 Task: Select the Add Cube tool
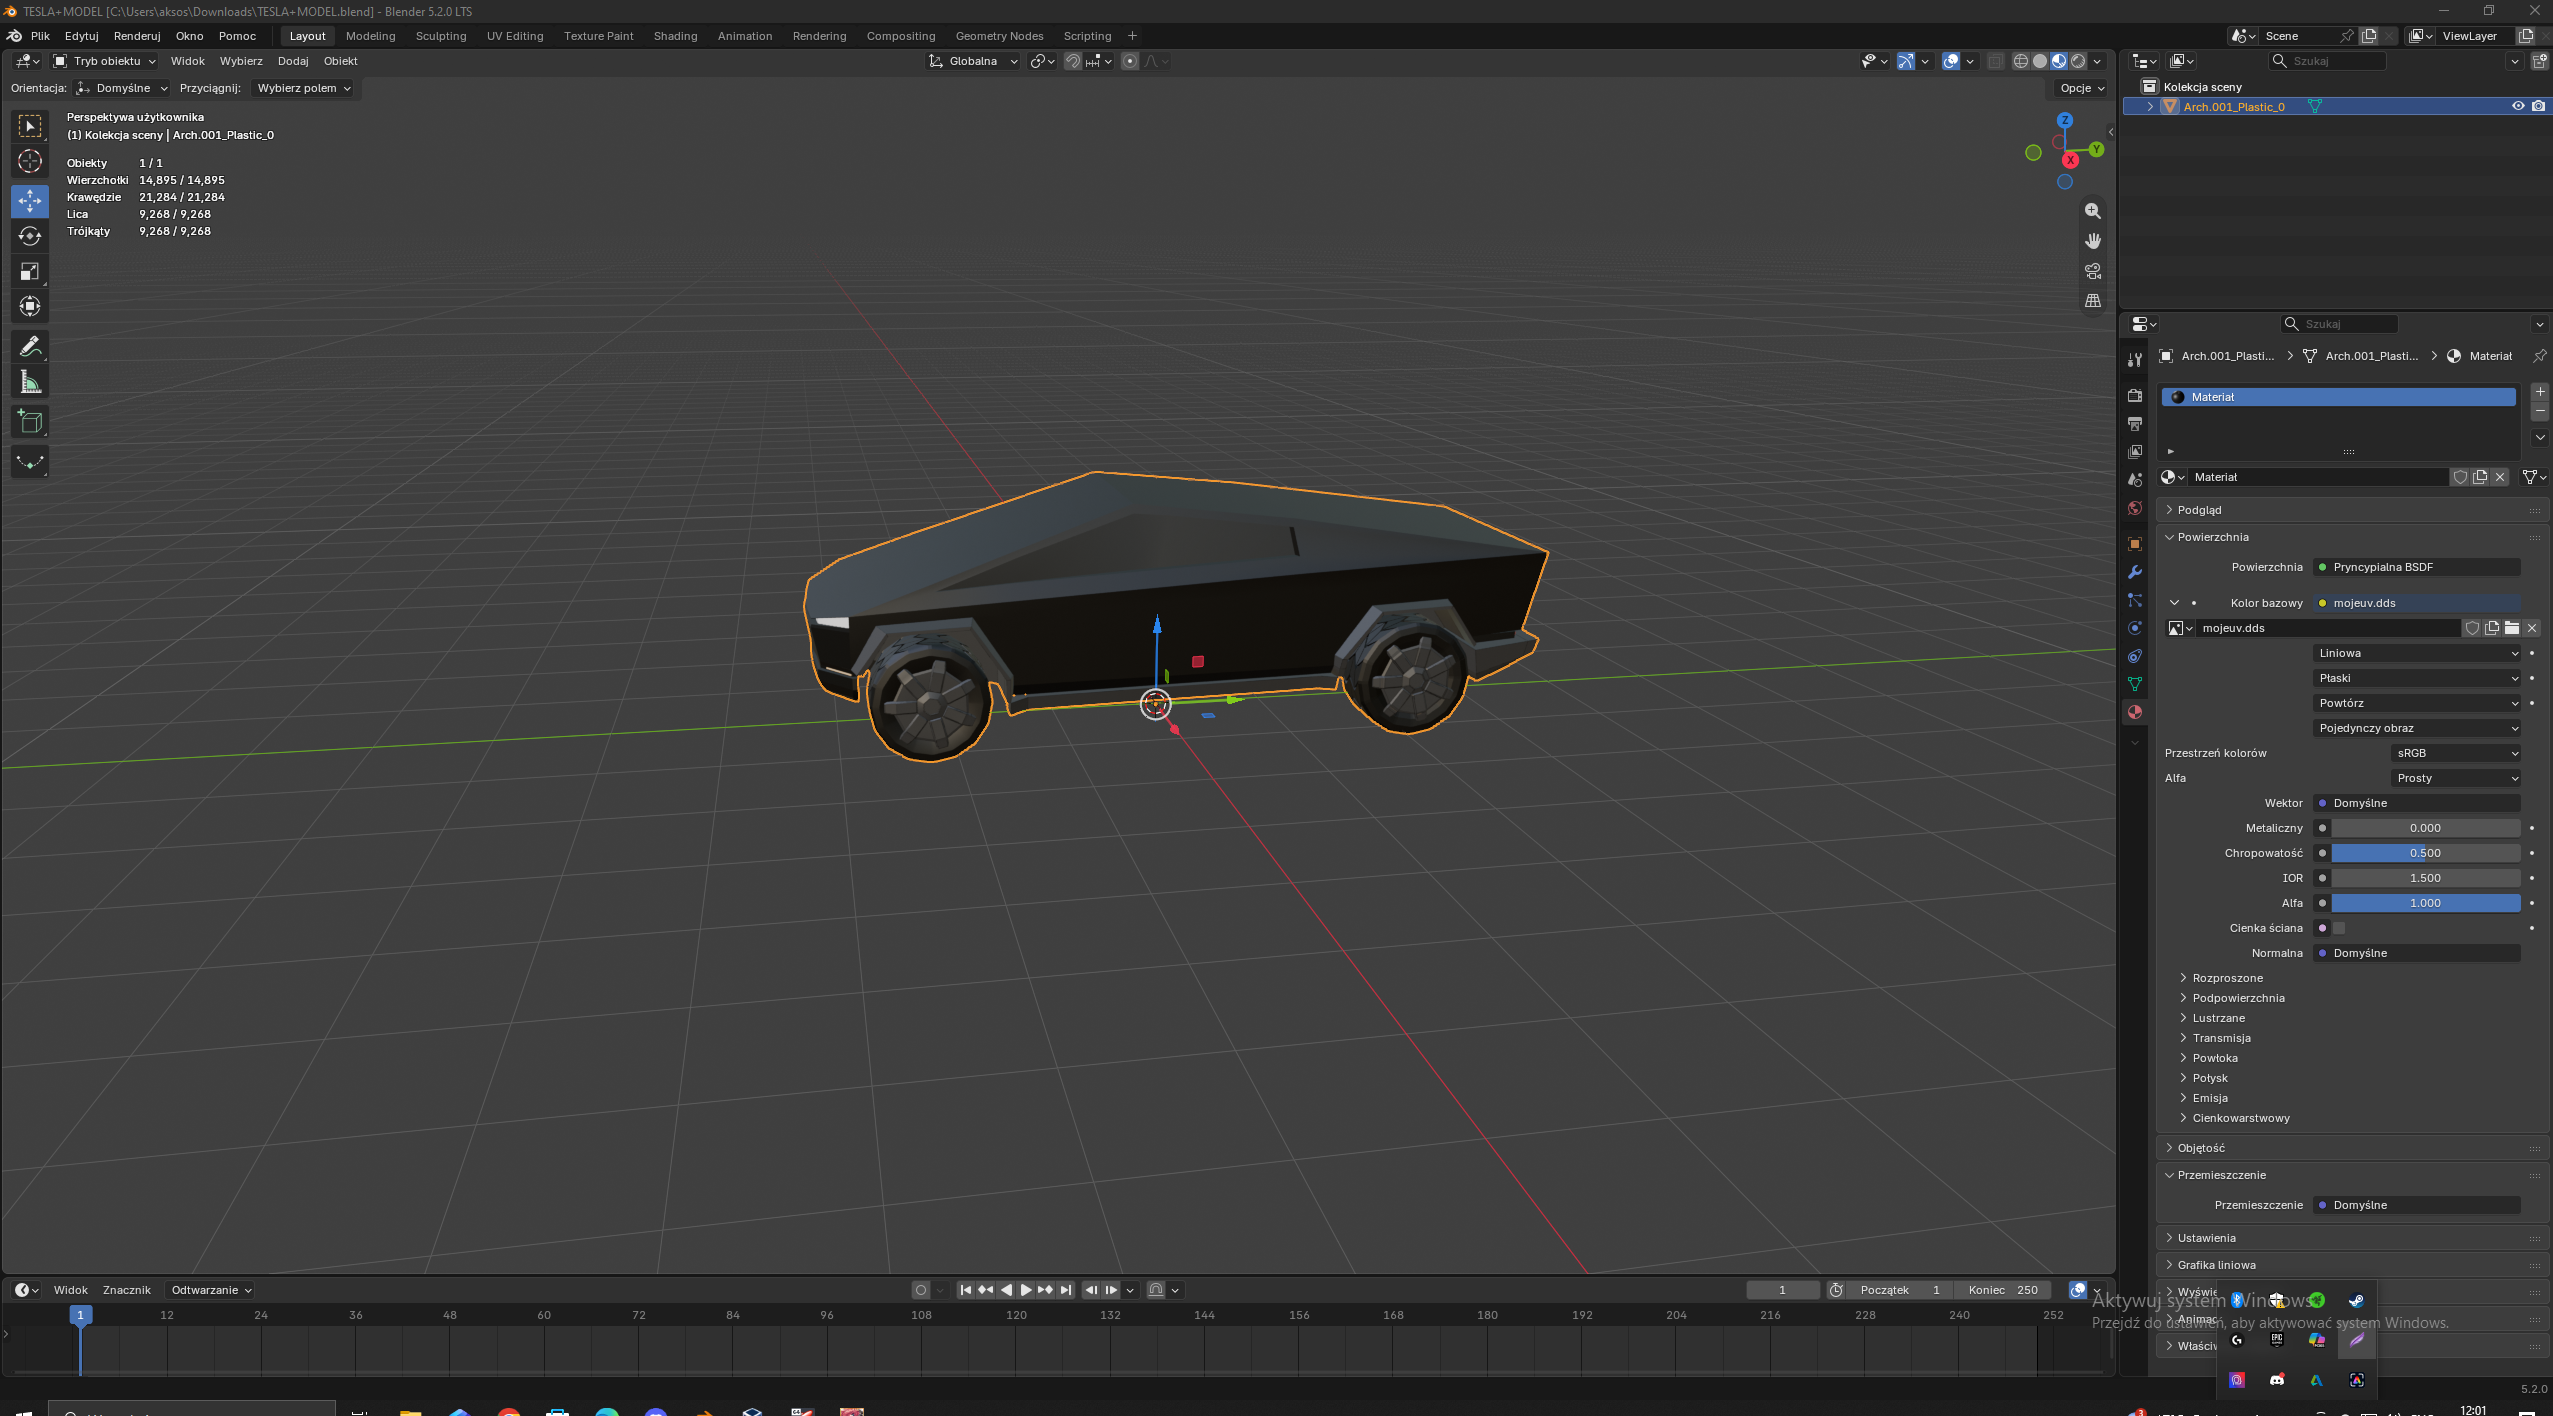(30, 422)
